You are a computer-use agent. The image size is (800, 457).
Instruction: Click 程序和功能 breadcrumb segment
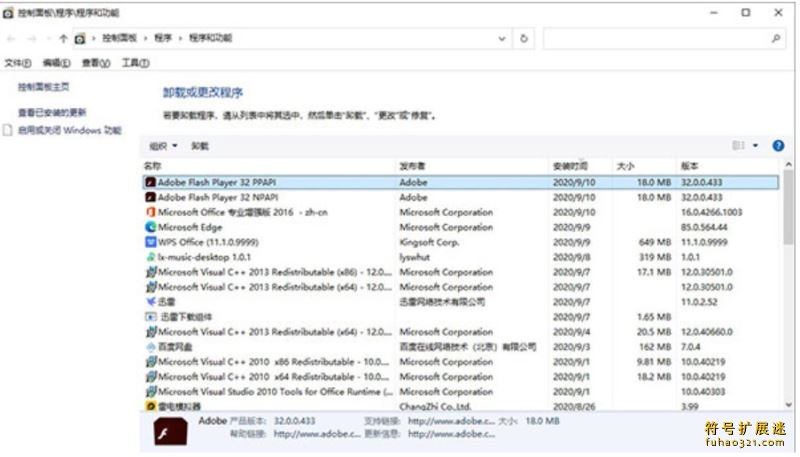click(x=211, y=38)
